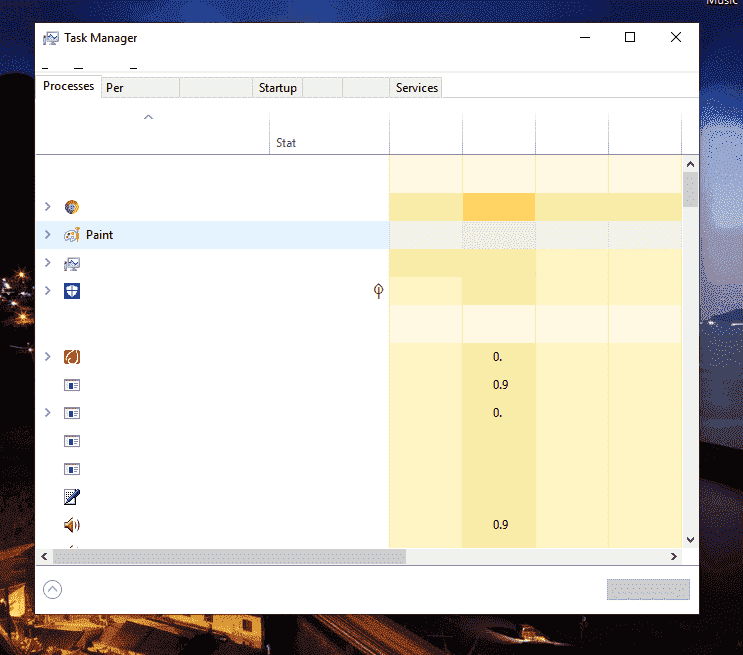Select the blue shield icon process
Screen dimensions: 743x655
pos(72,291)
